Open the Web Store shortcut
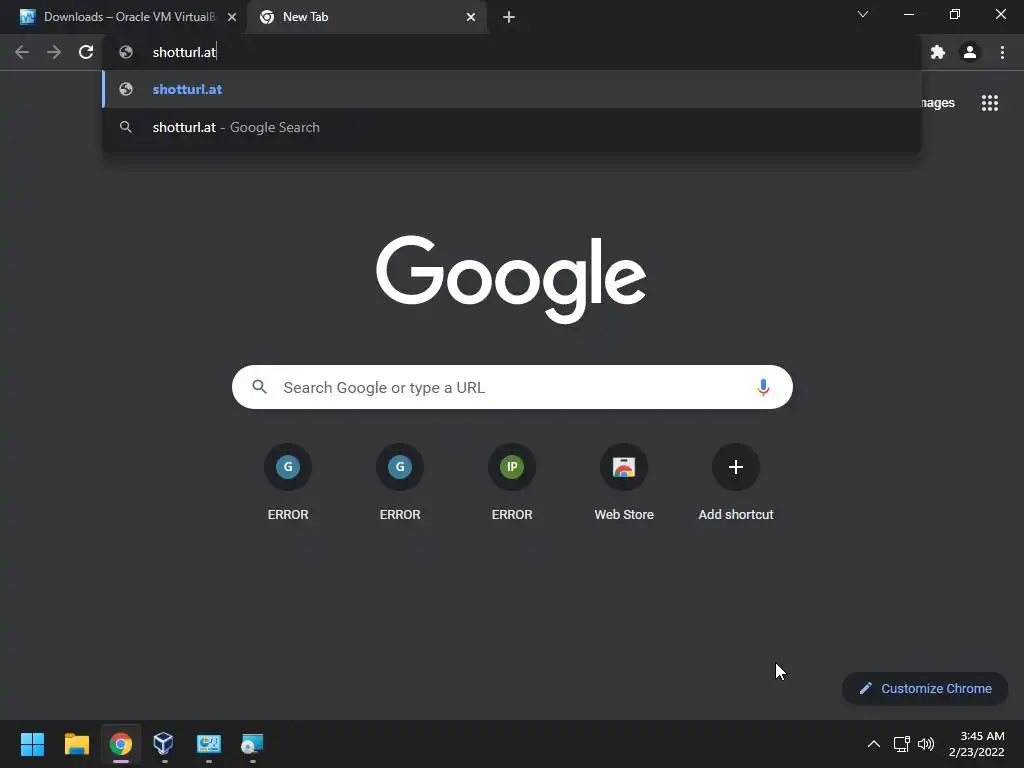The width and height of the screenshot is (1024, 768). [x=624, y=483]
